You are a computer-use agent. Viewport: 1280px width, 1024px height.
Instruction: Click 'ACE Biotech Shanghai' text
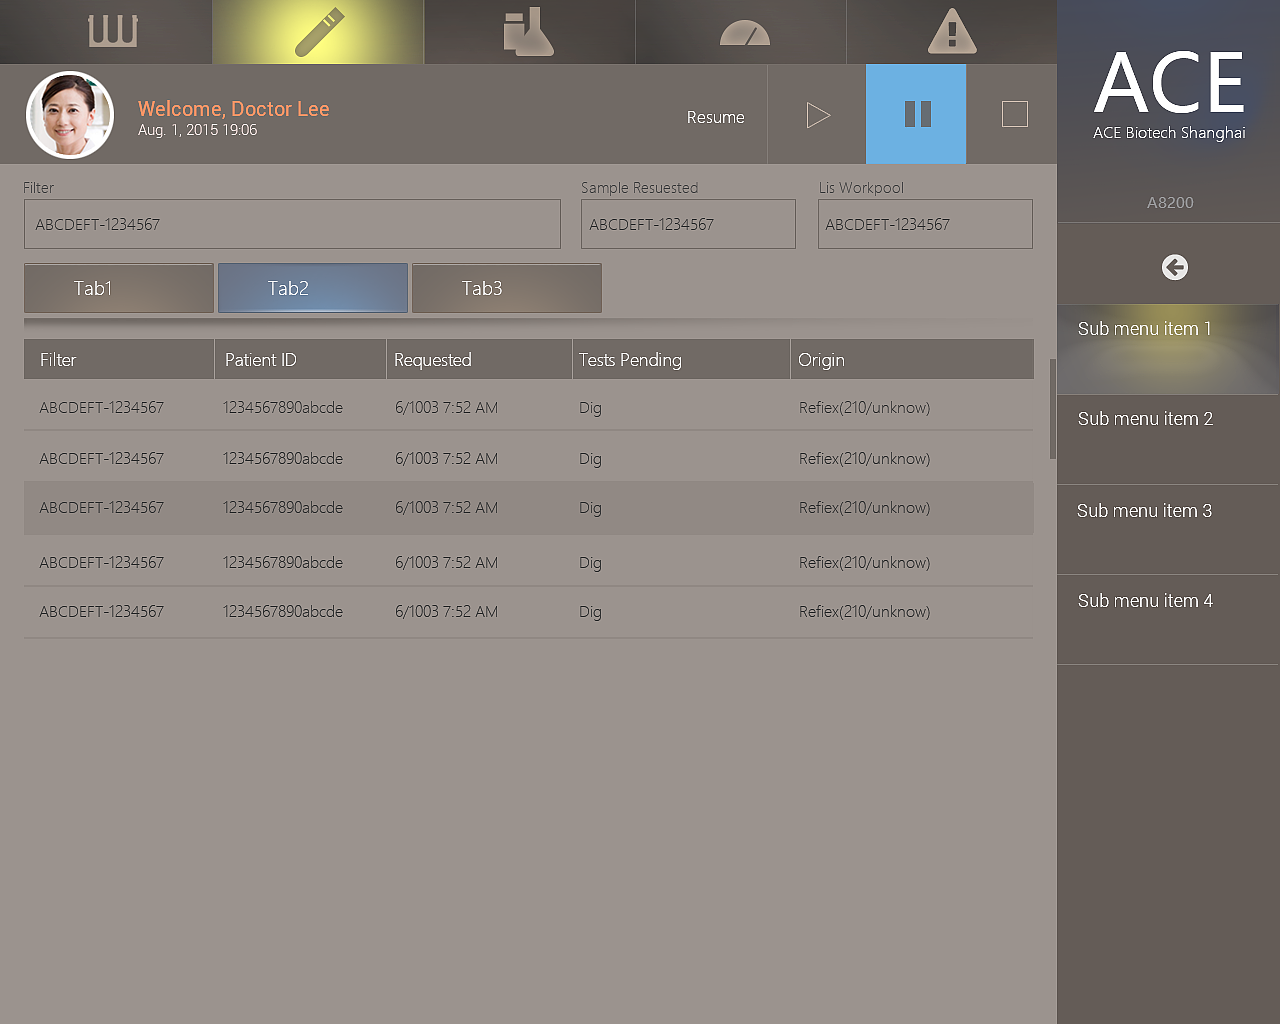click(1169, 133)
